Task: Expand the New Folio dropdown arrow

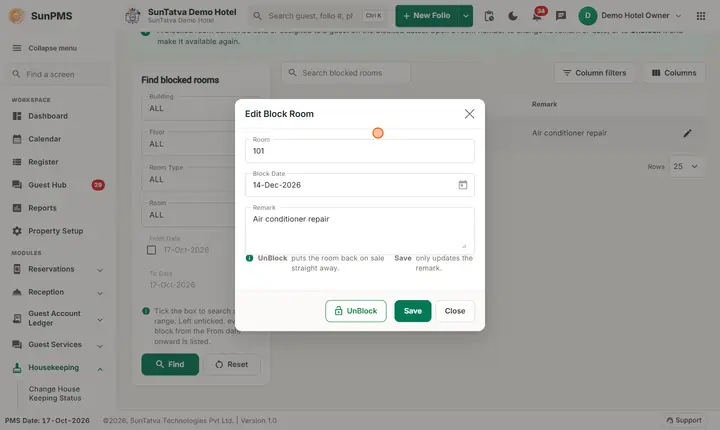Action: (466, 16)
